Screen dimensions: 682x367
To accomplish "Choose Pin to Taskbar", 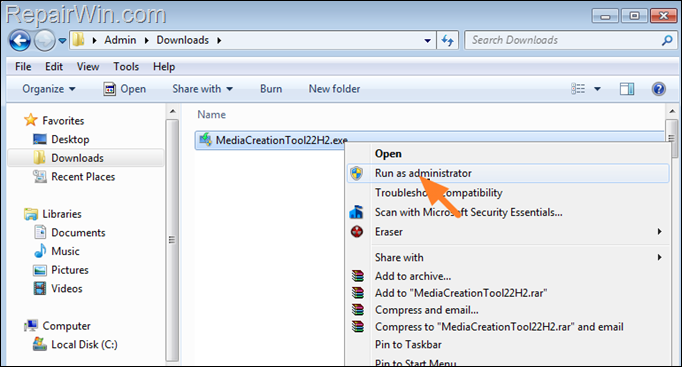I will pos(408,344).
